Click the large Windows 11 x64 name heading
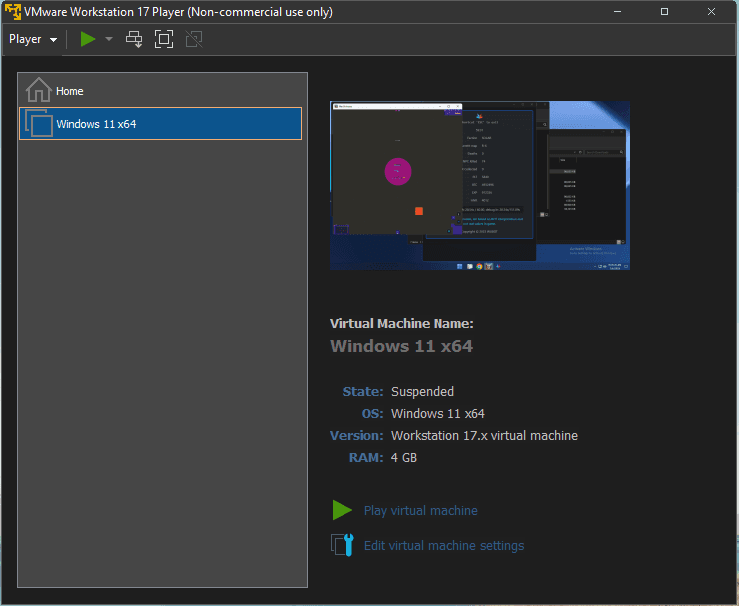 pos(402,346)
